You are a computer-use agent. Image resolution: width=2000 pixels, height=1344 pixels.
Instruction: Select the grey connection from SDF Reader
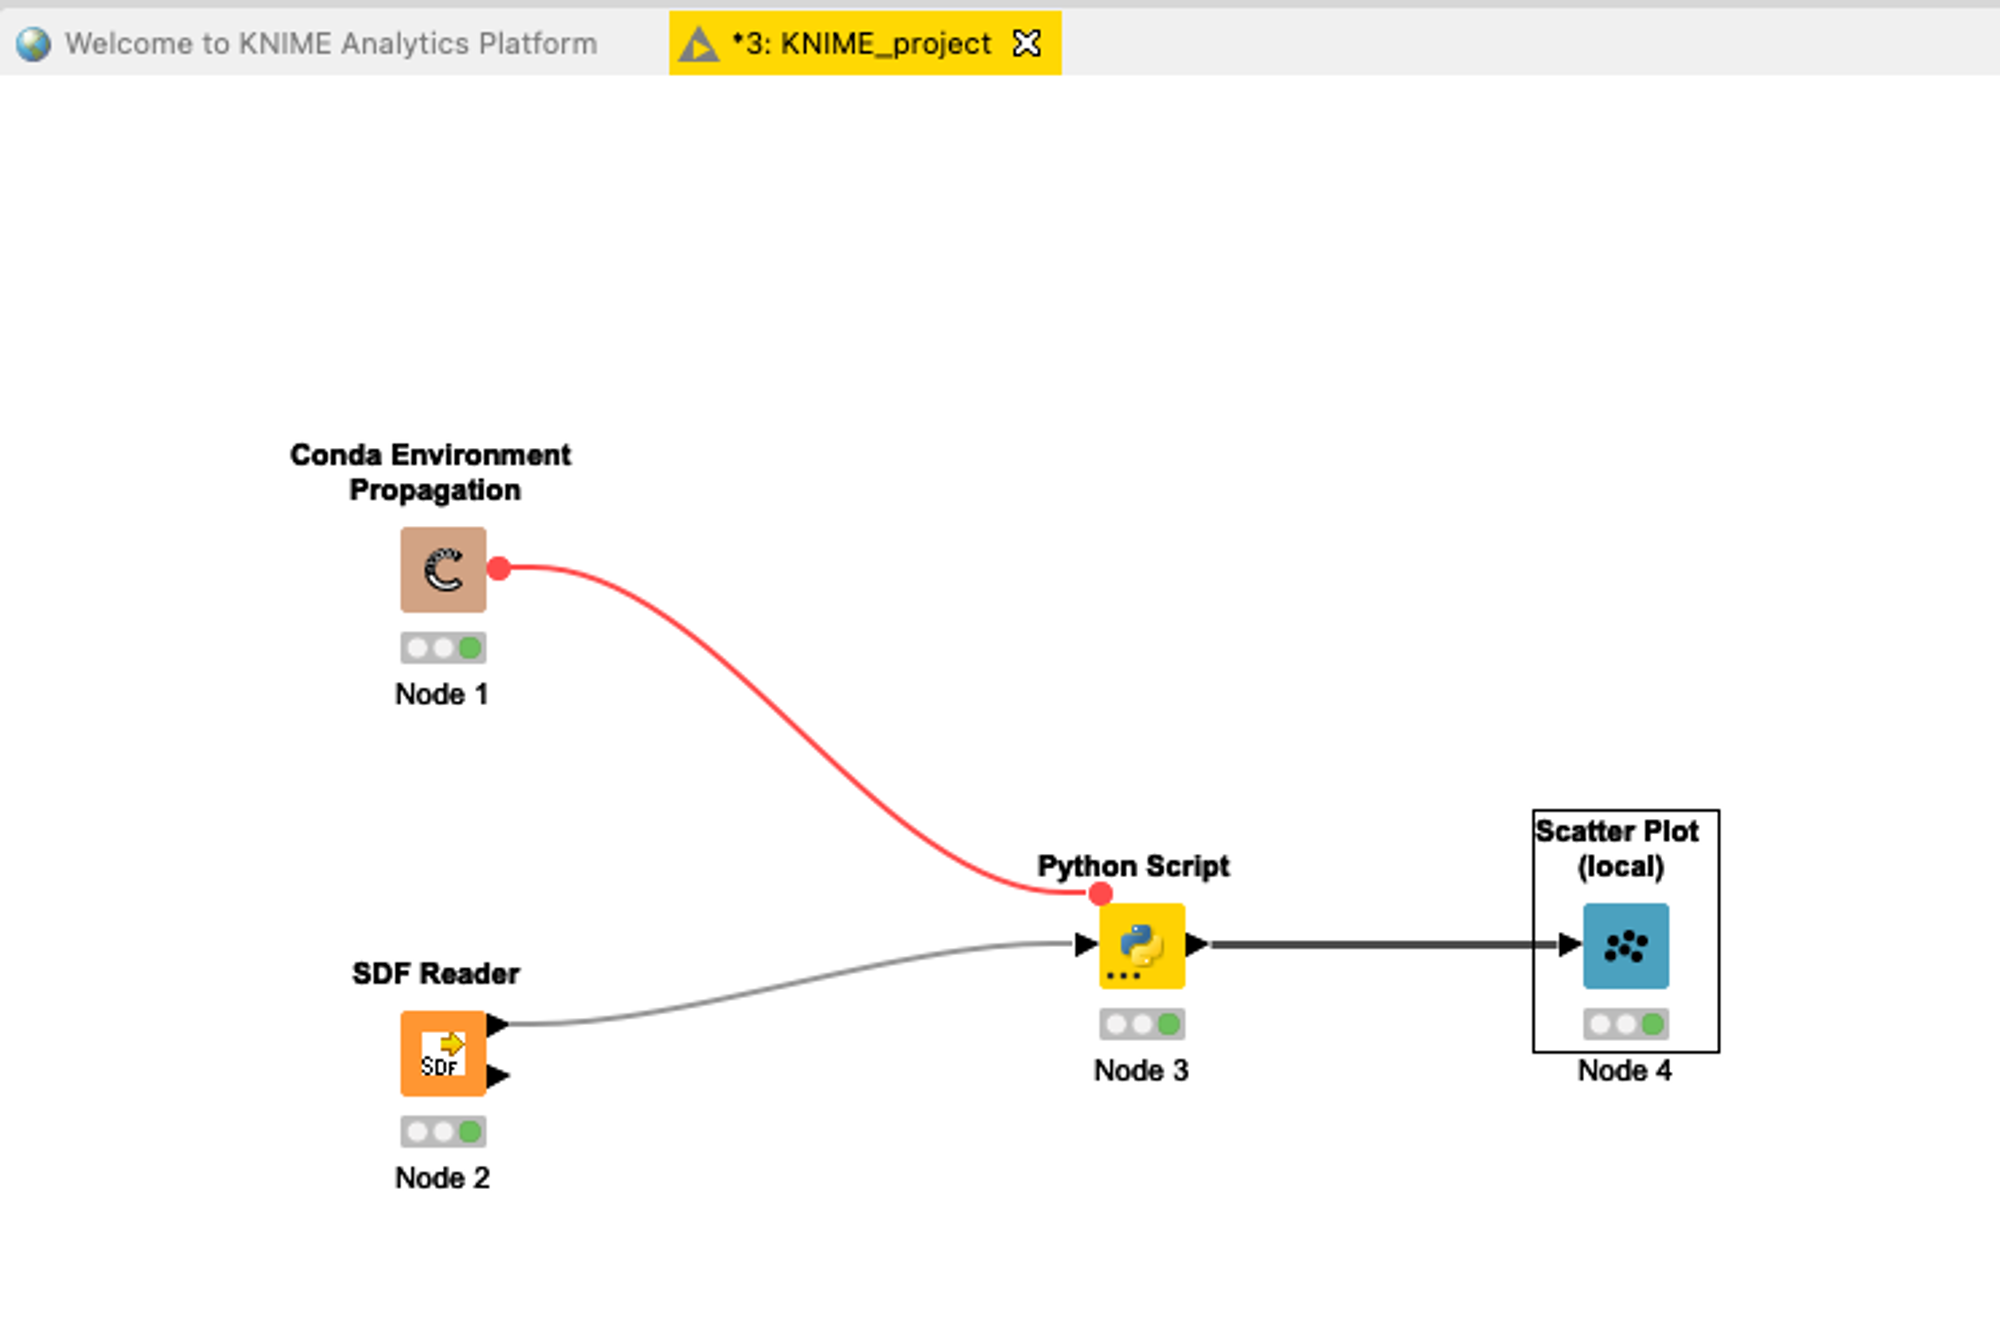pyautogui.click(x=790, y=982)
